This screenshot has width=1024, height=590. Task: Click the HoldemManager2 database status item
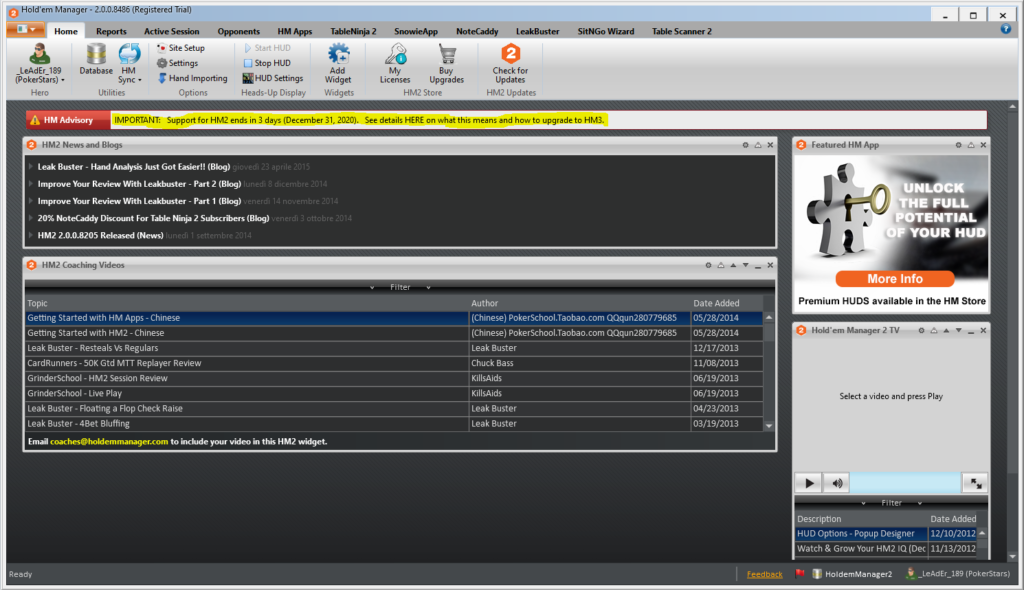(x=852, y=574)
